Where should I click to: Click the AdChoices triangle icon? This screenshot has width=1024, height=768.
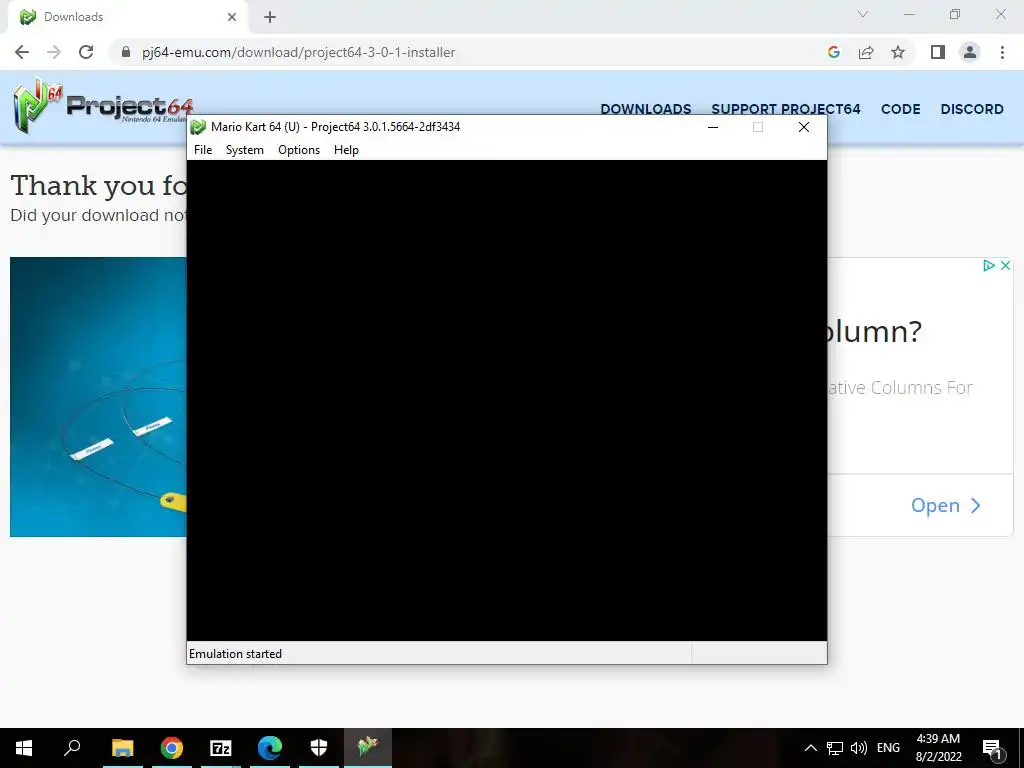[989, 265]
